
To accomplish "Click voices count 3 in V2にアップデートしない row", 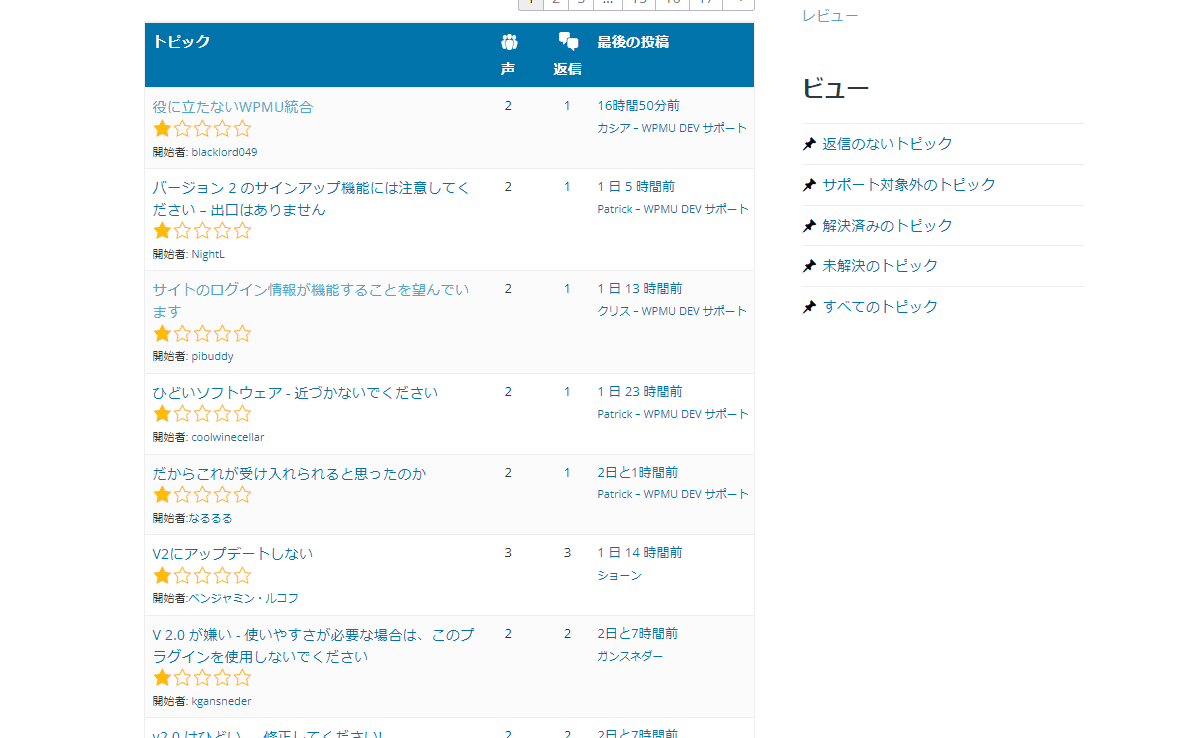I will point(508,553).
